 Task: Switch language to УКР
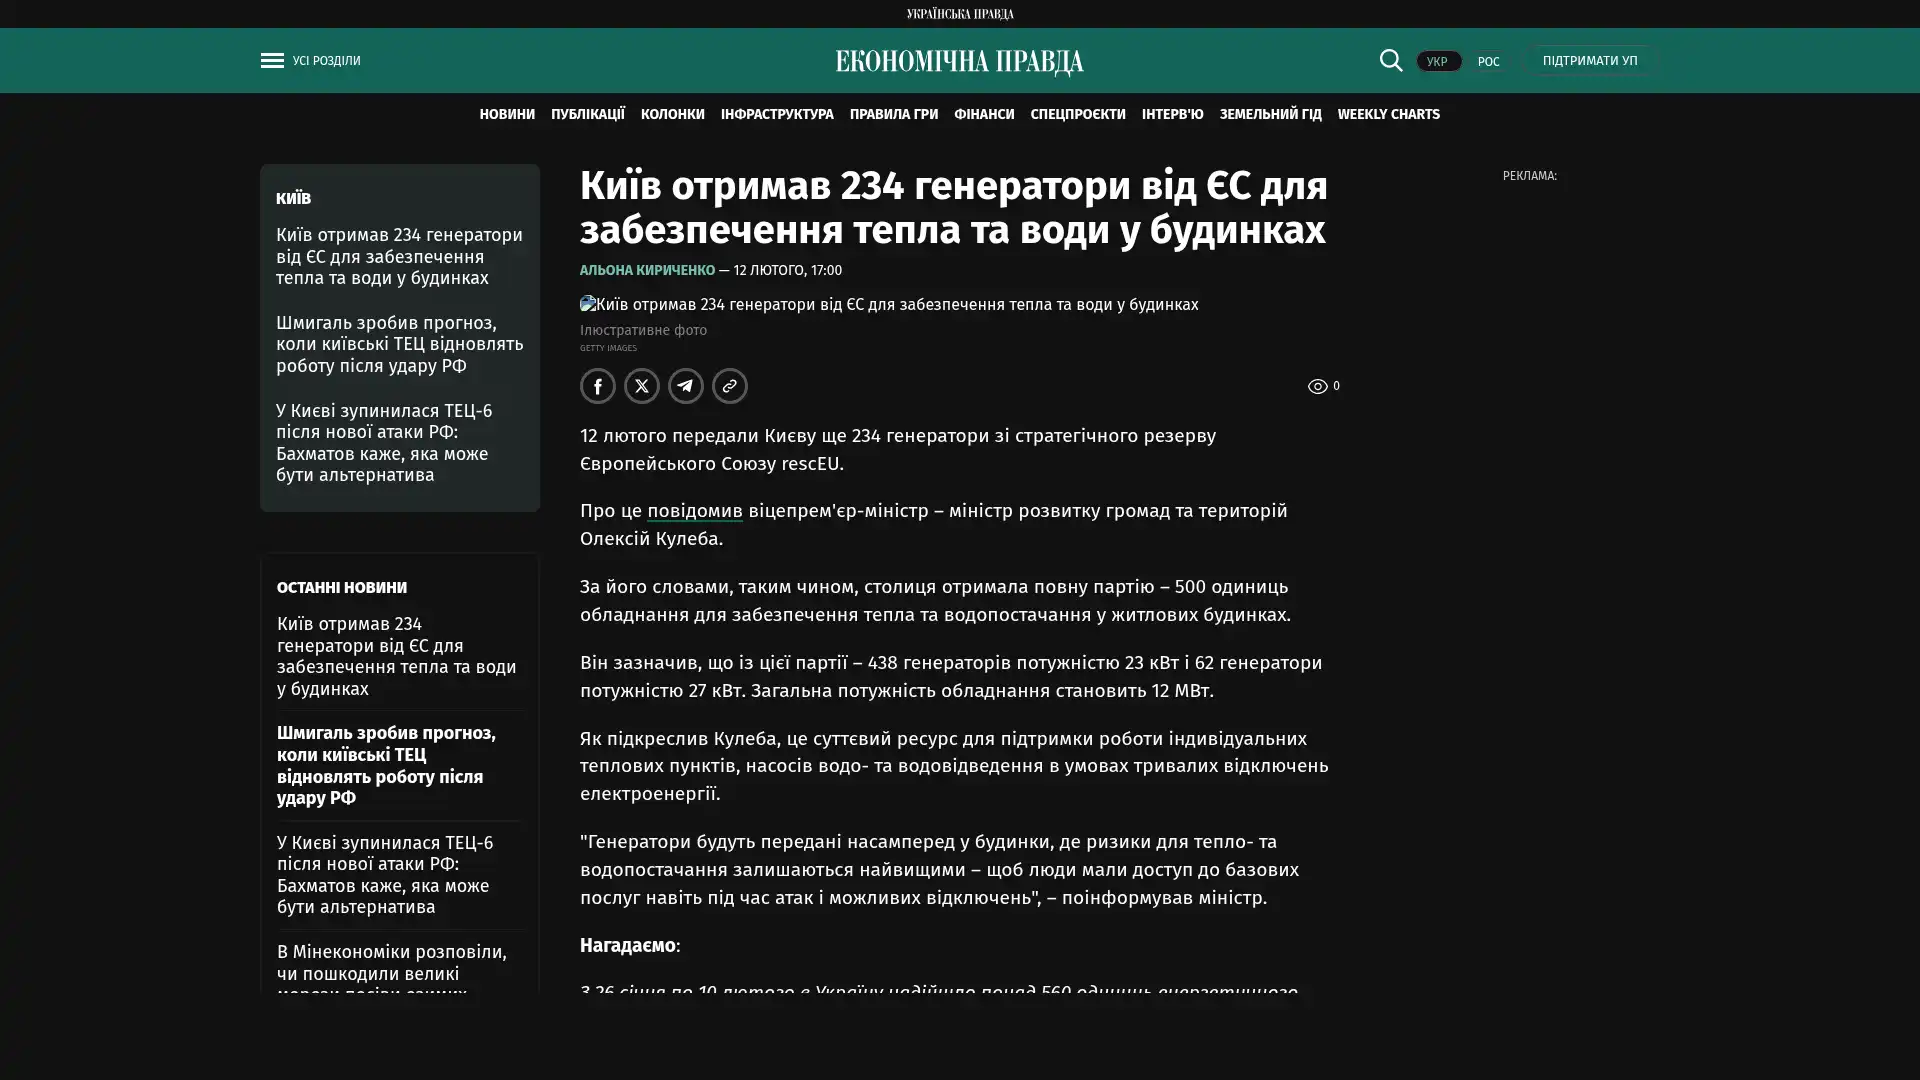(x=1437, y=61)
